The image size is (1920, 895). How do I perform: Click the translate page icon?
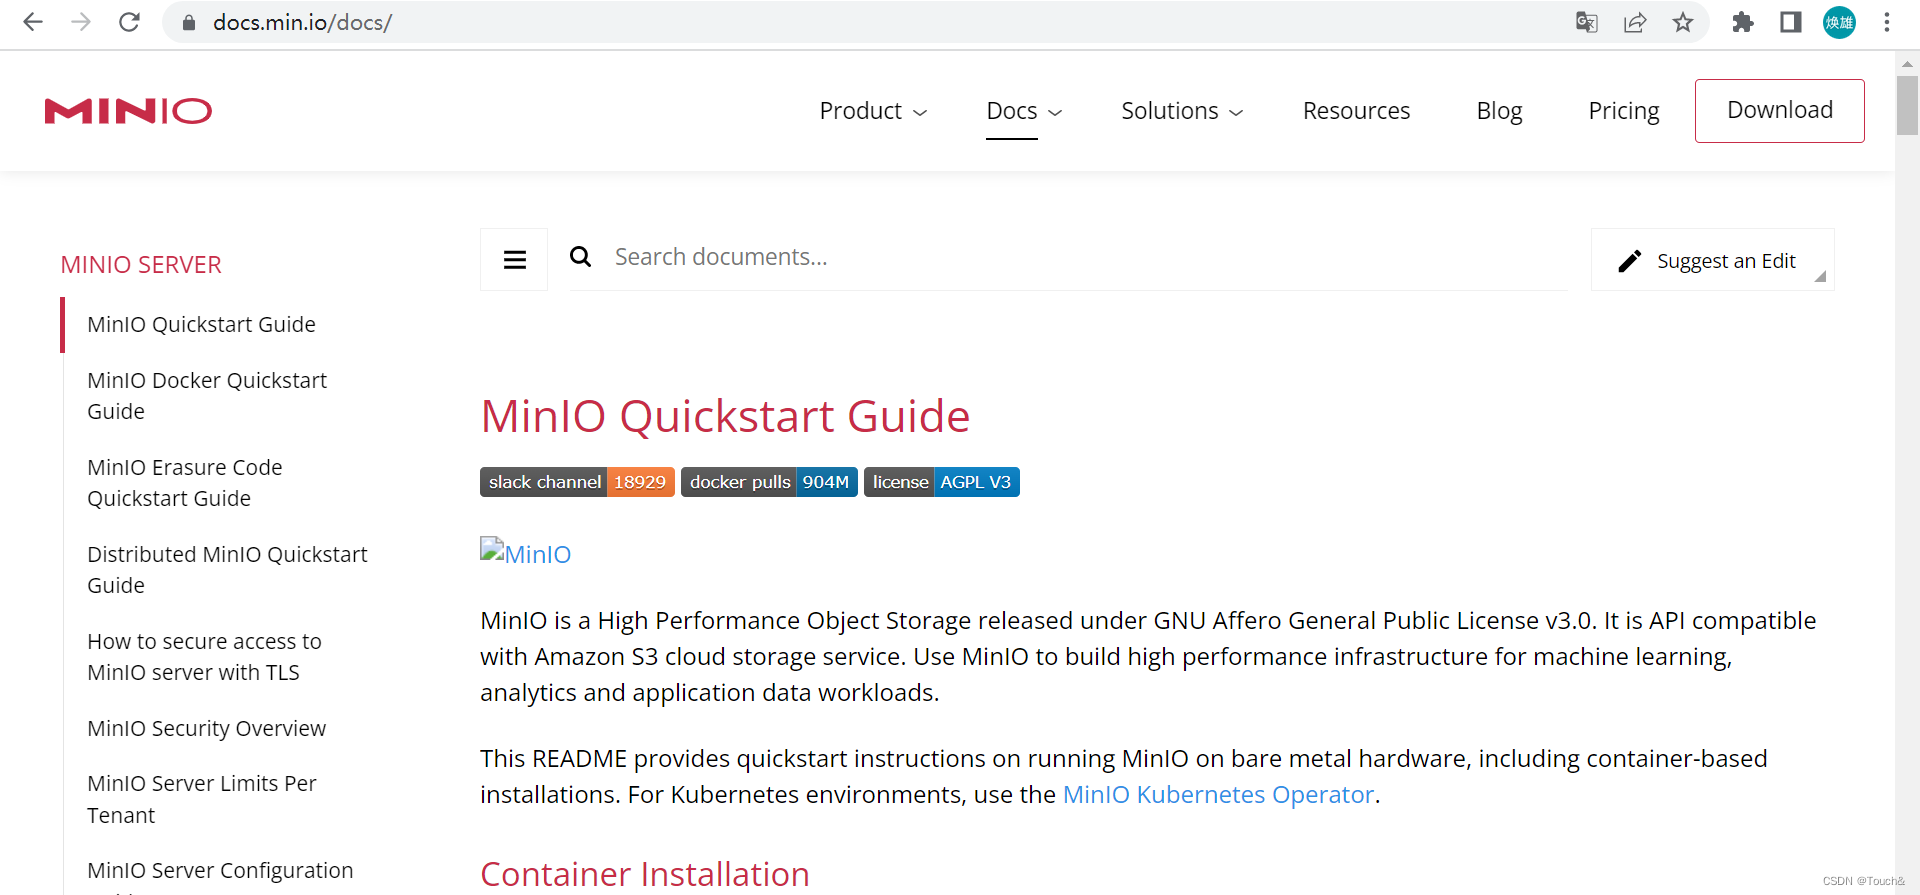[x=1586, y=22]
